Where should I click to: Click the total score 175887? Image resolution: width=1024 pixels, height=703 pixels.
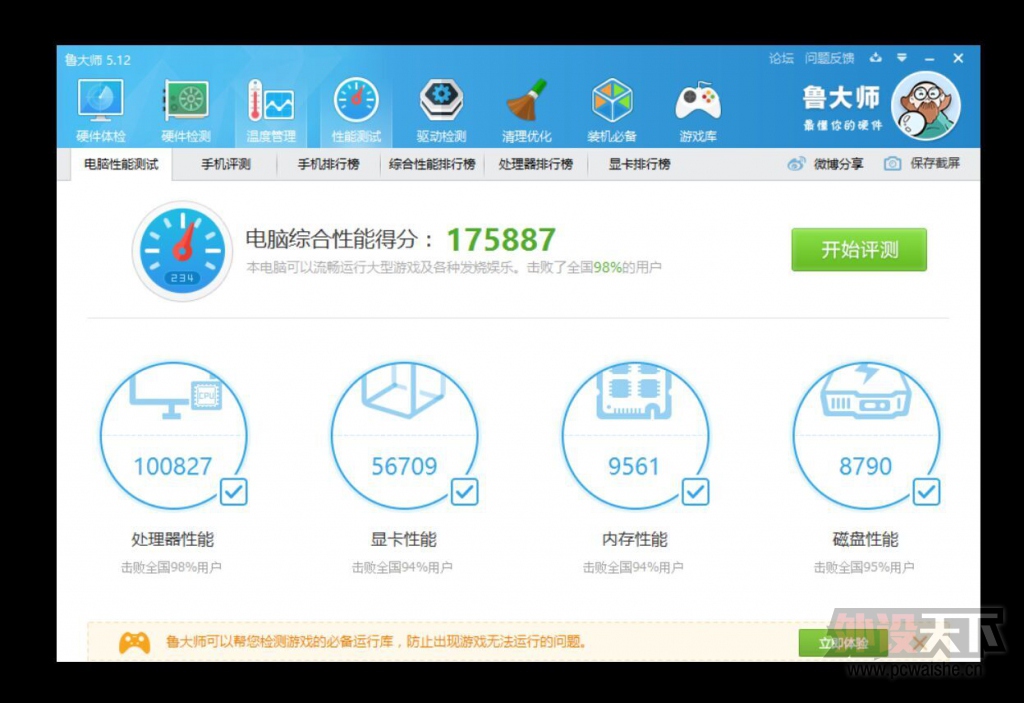point(502,239)
